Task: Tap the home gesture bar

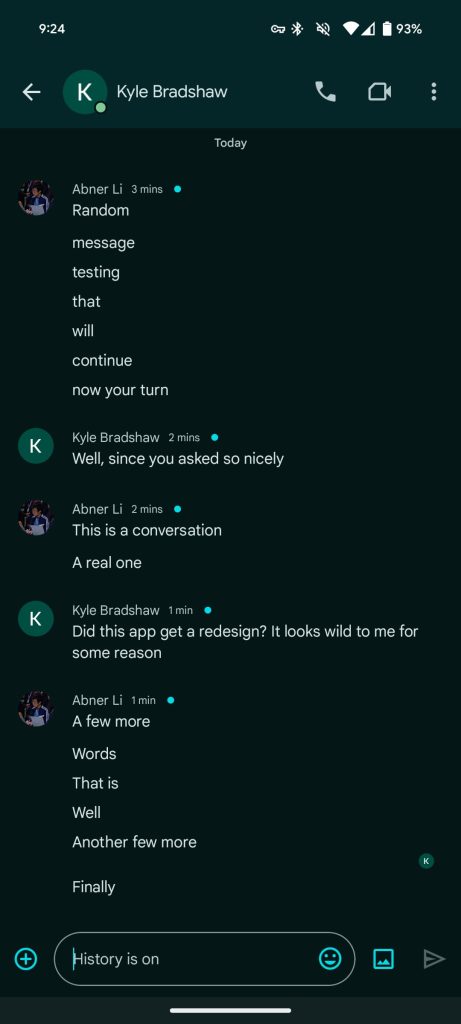Action: point(230,1010)
